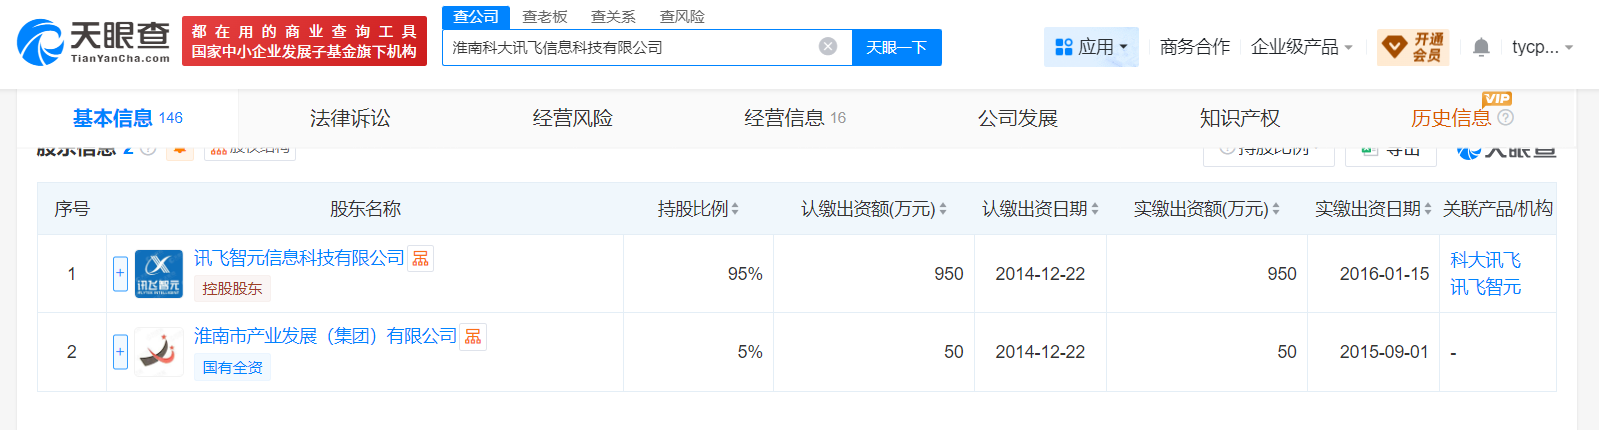The width and height of the screenshot is (1599, 430).
Task: Open the 讯飞智元 related product link
Action: [x=1485, y=287]
